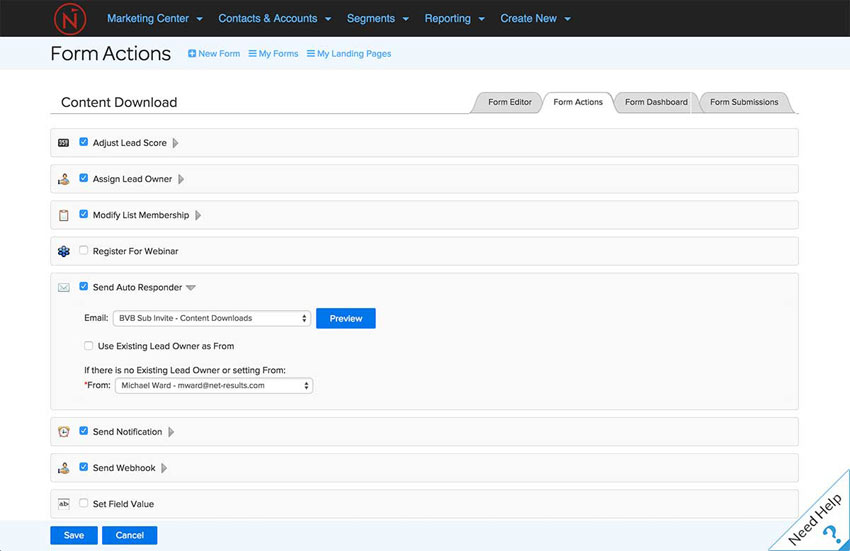Open the From sender dropdown
The width and height of the screenshot is (850, 551).
pos(213,385)
